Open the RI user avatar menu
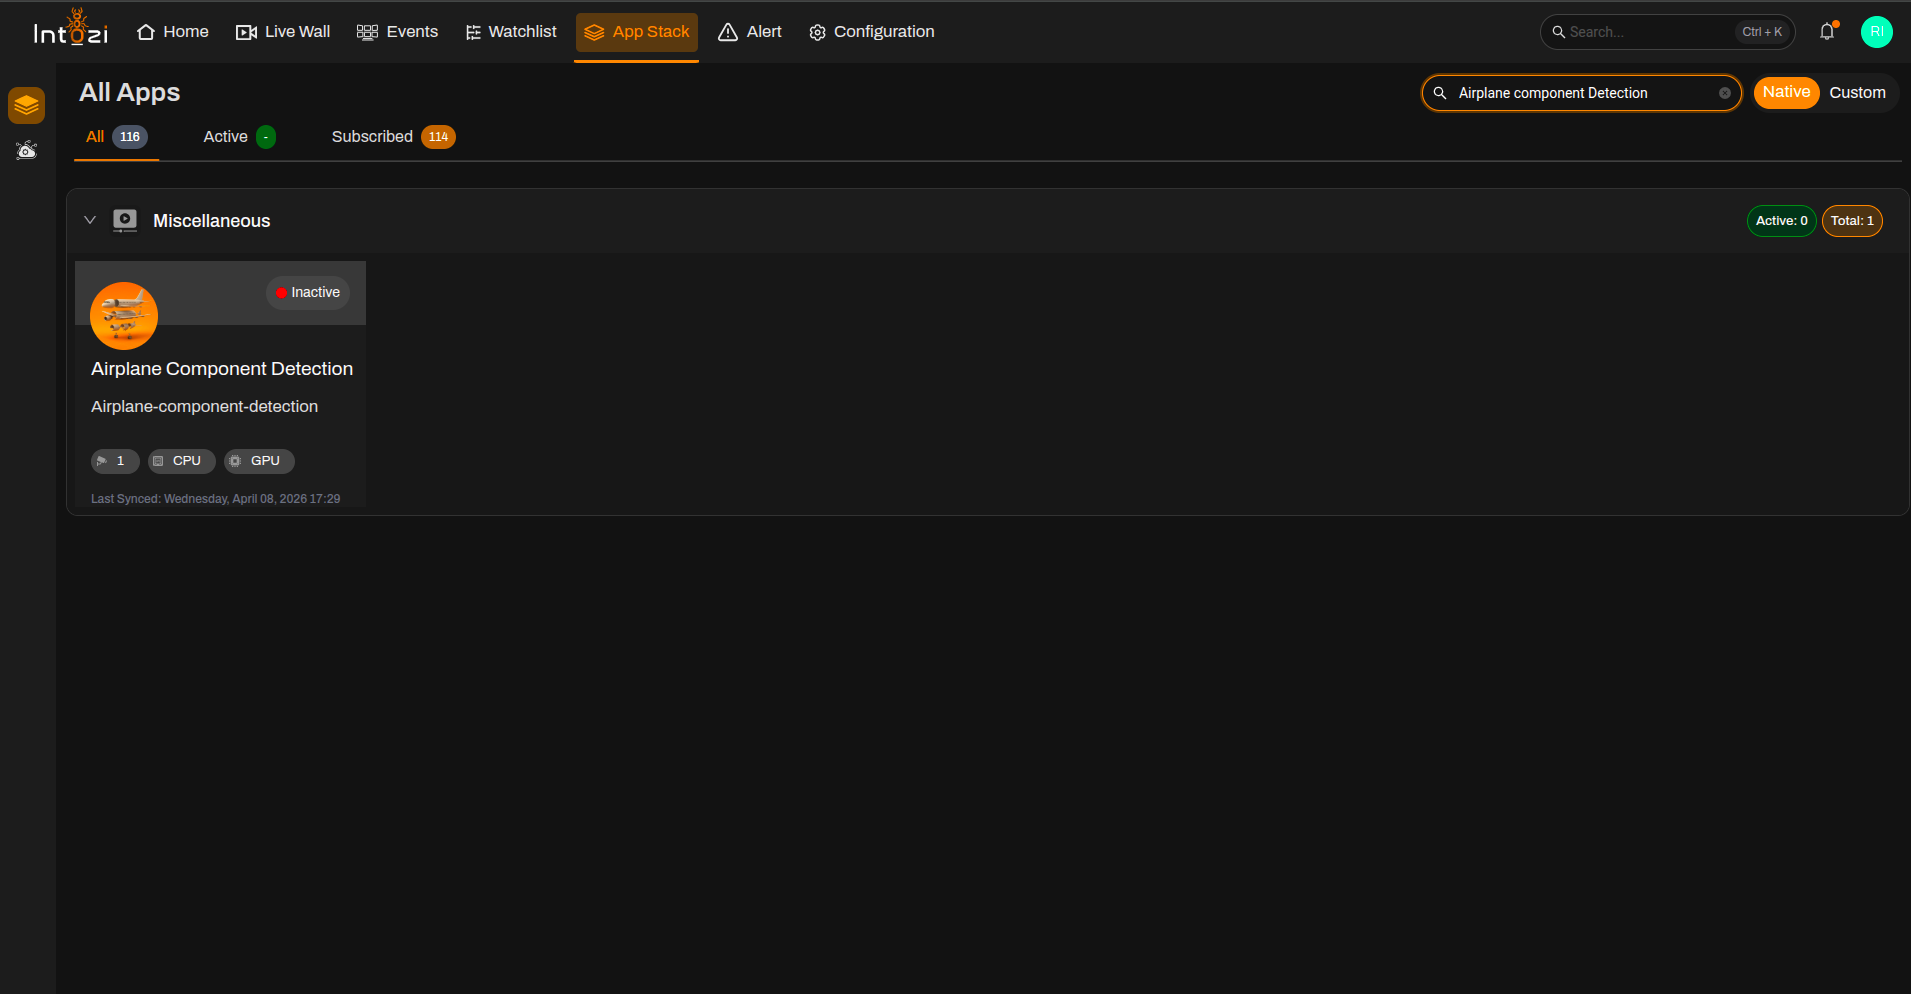1911x994 pixels. [x=1877, y=32]
